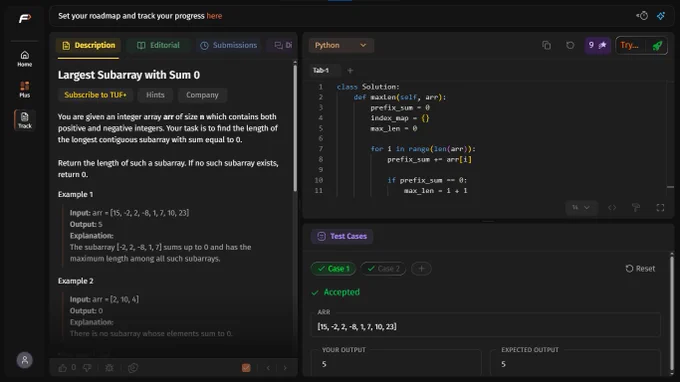The height and width of the screenshot is (382, 680).
Task: Expand editor with the fullscreen icon
Action: click(660, 208)
